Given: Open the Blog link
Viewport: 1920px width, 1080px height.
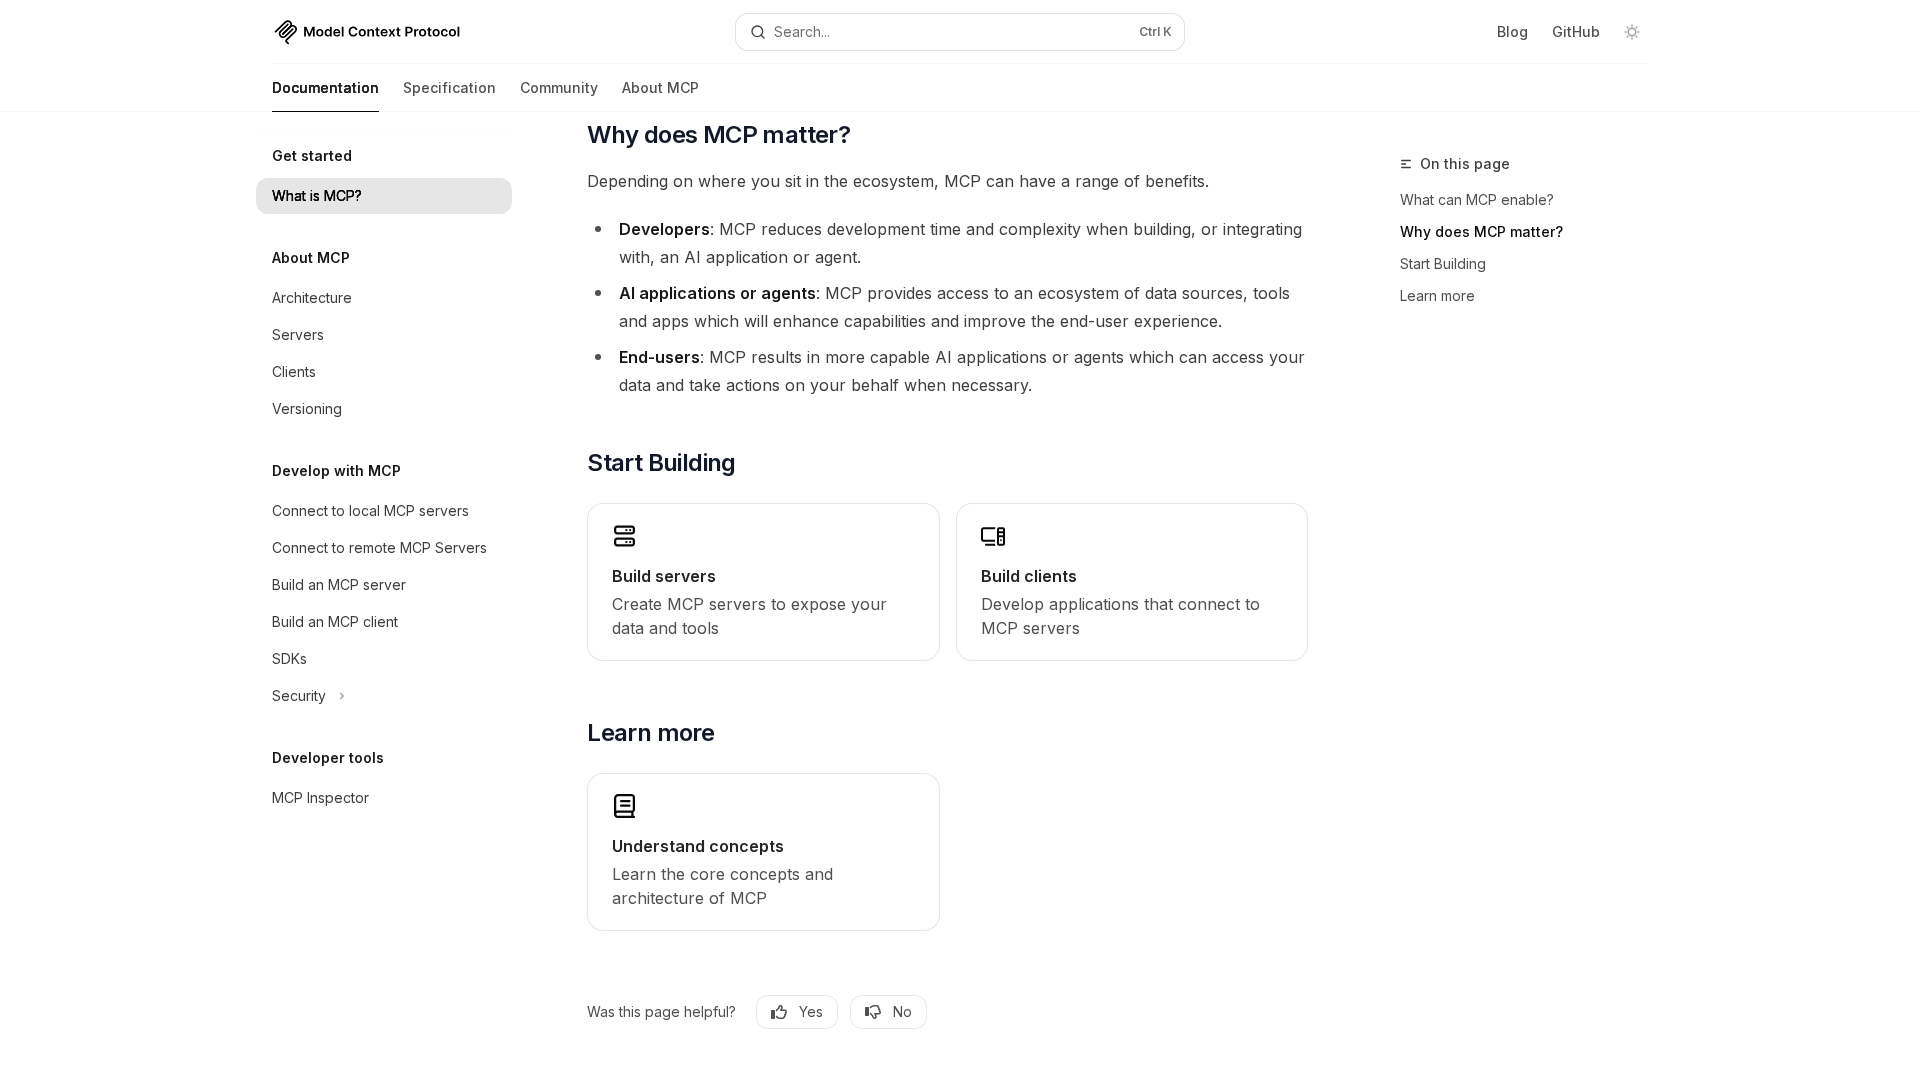Looking at the screenshot, I should point(1511,32).
